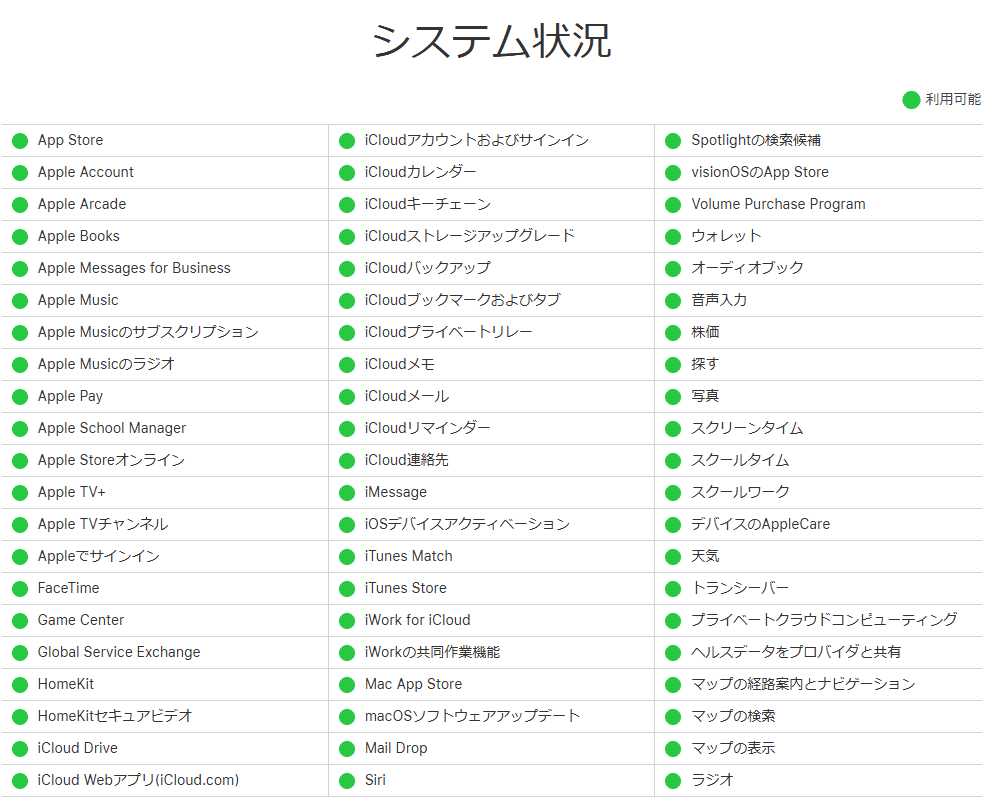Click the green dot next to ラジオ
This screenshot has height=798, width=984.
point(673,781)
